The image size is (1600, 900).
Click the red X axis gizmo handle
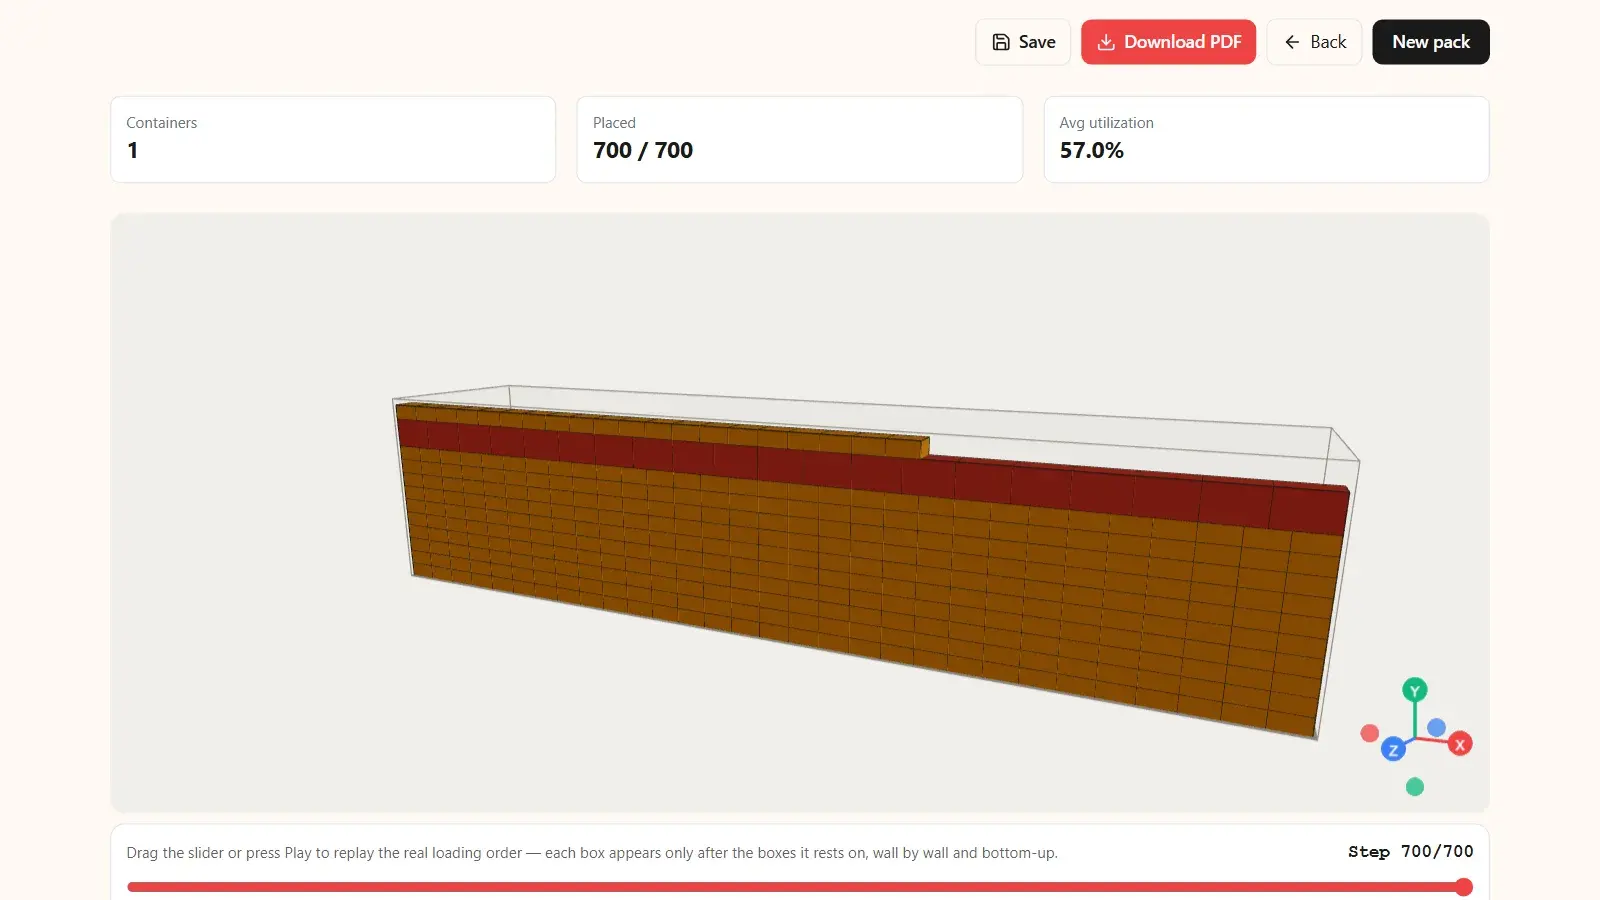1460,744
